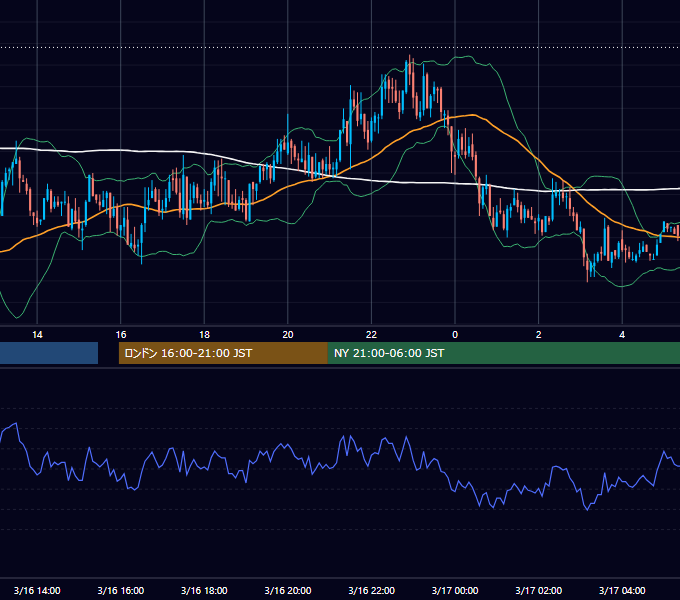Click hour label 18 under the candlestick chart
Viewport: 680px width, 600px height.
204,335
